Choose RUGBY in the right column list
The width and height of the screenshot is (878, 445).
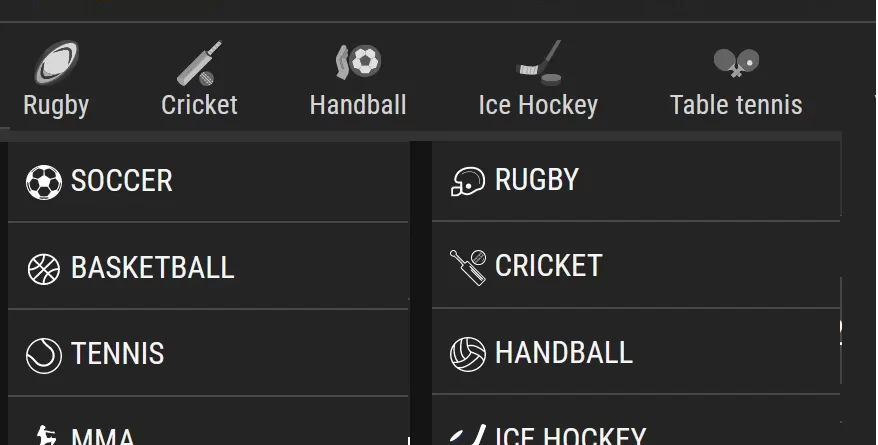(636, 181)
